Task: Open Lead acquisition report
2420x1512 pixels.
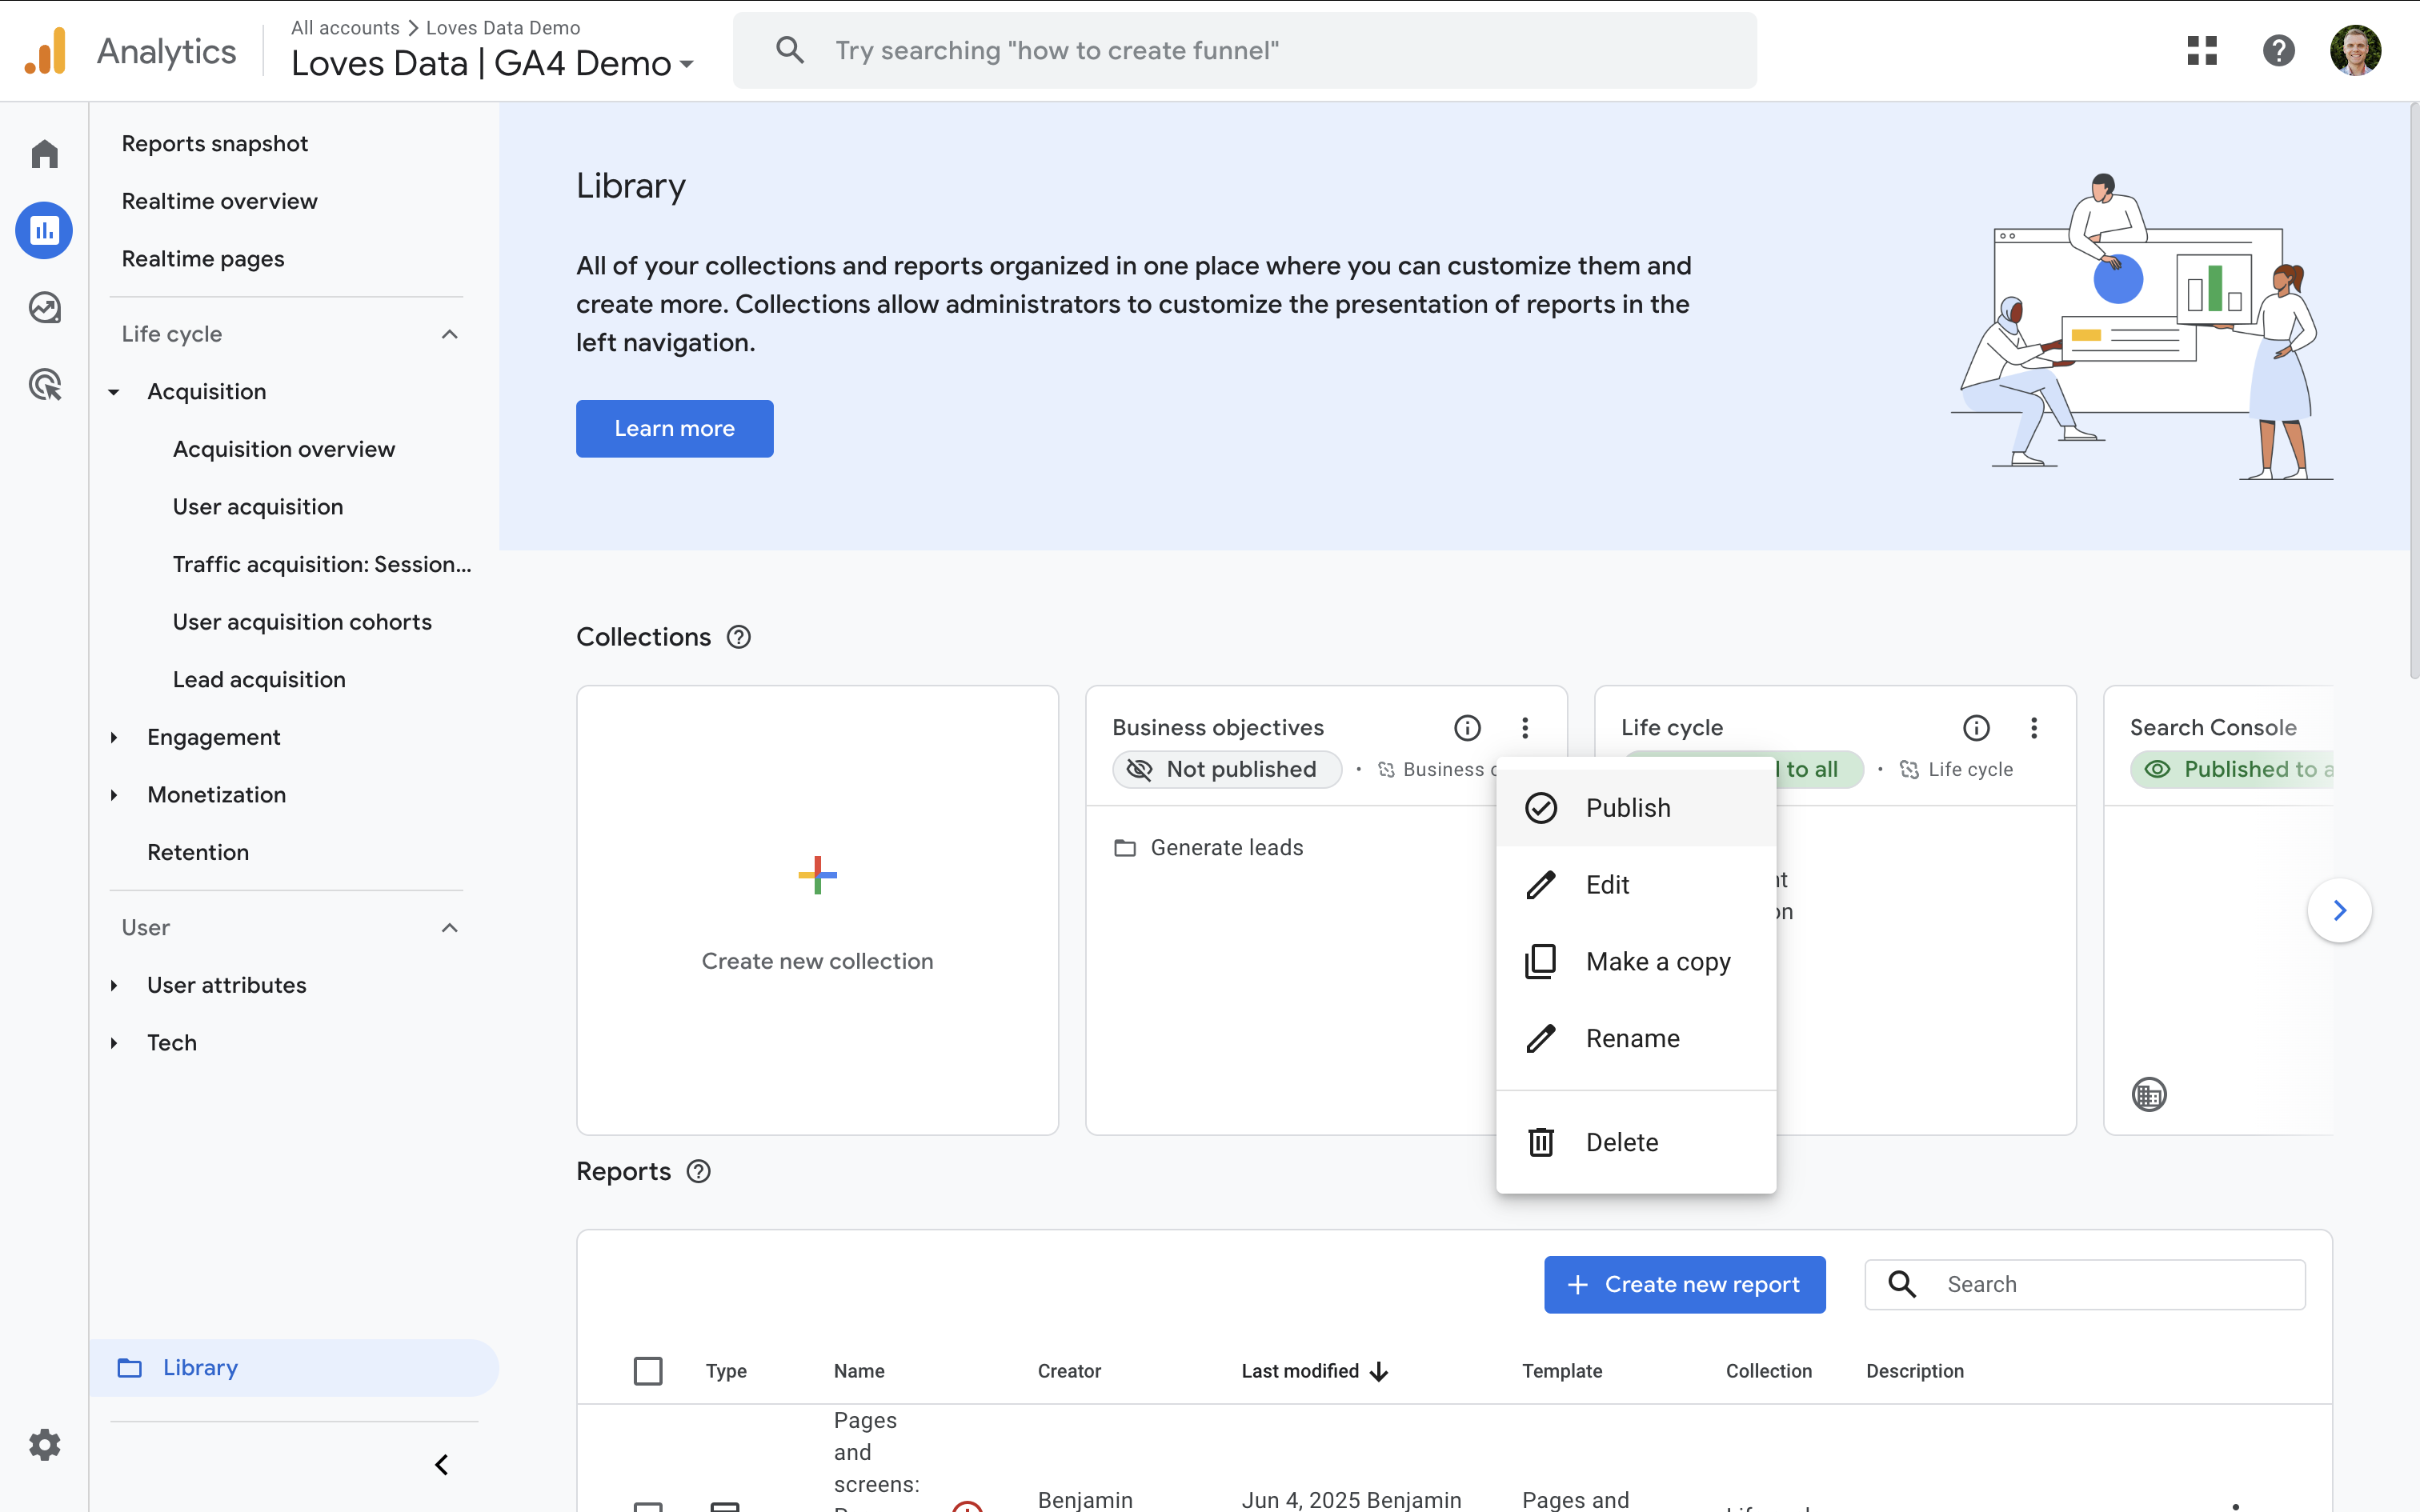Action: 259,680
